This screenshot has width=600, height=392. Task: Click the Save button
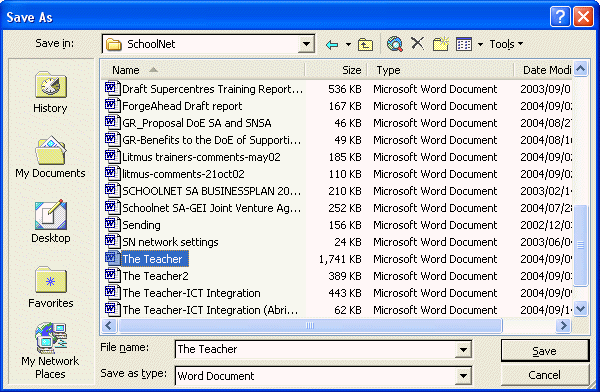pos(545,351)
